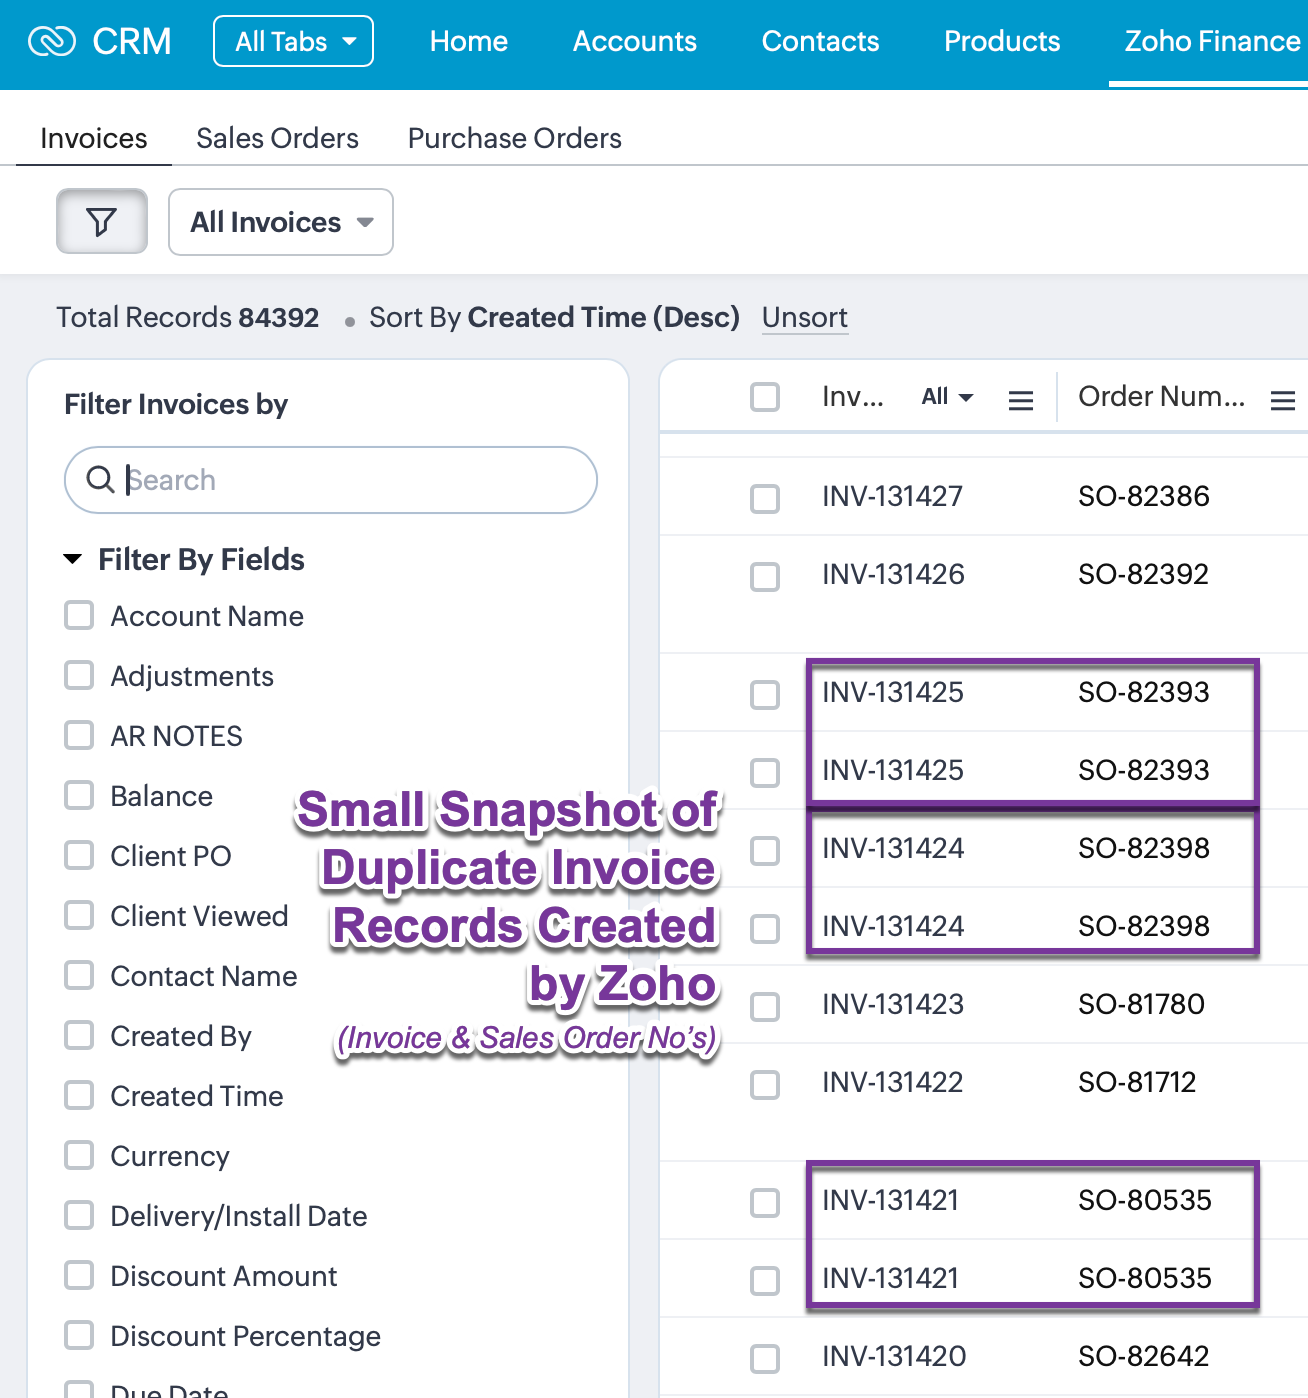Tick the Delivery/Install Date filter
Viewport: 1308px width, 1398px height.
click(x=79, y=1215)
